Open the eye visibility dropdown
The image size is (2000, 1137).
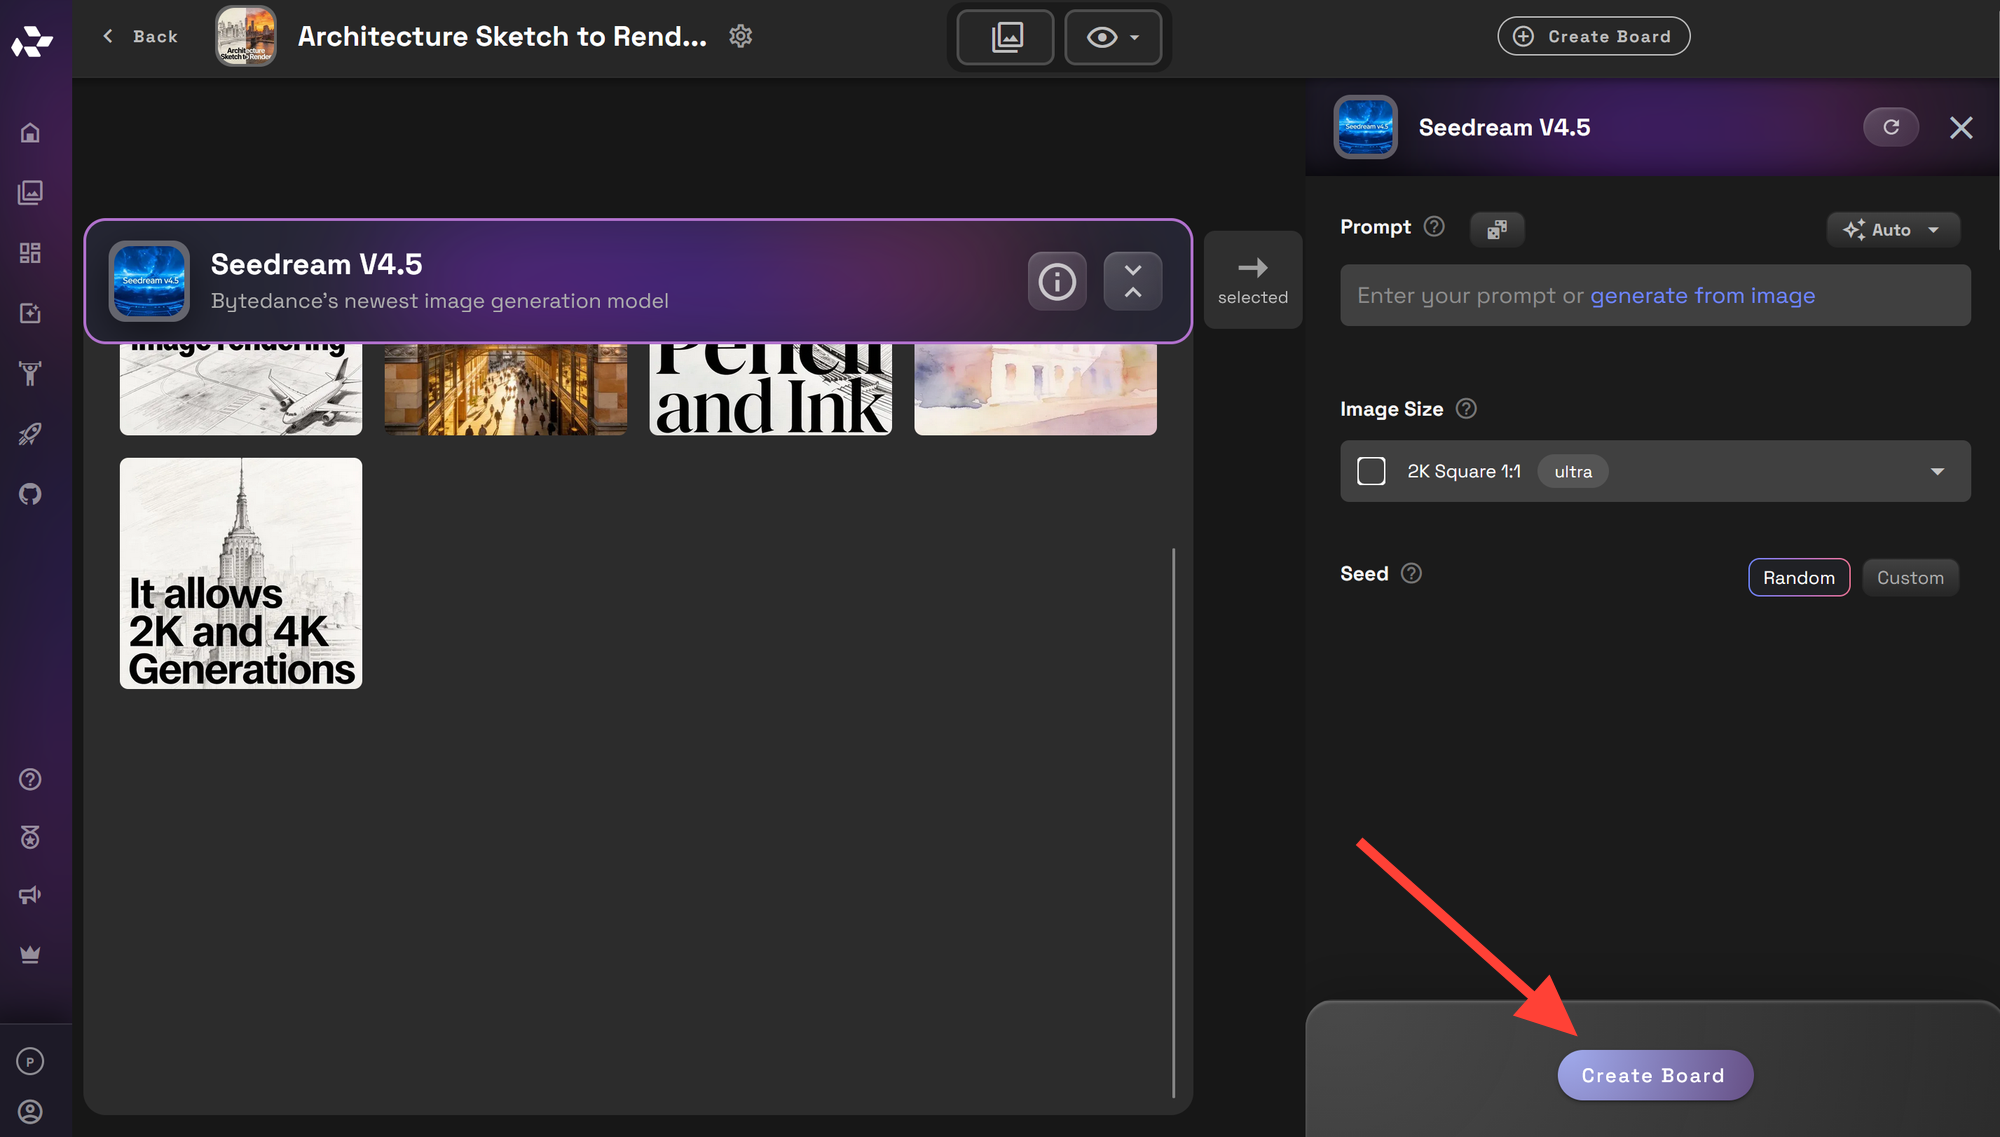[1112, 37]
